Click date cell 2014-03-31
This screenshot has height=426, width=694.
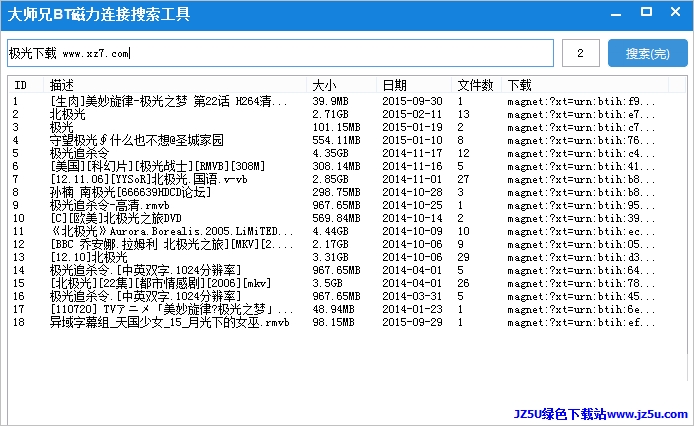pos(413,296)
